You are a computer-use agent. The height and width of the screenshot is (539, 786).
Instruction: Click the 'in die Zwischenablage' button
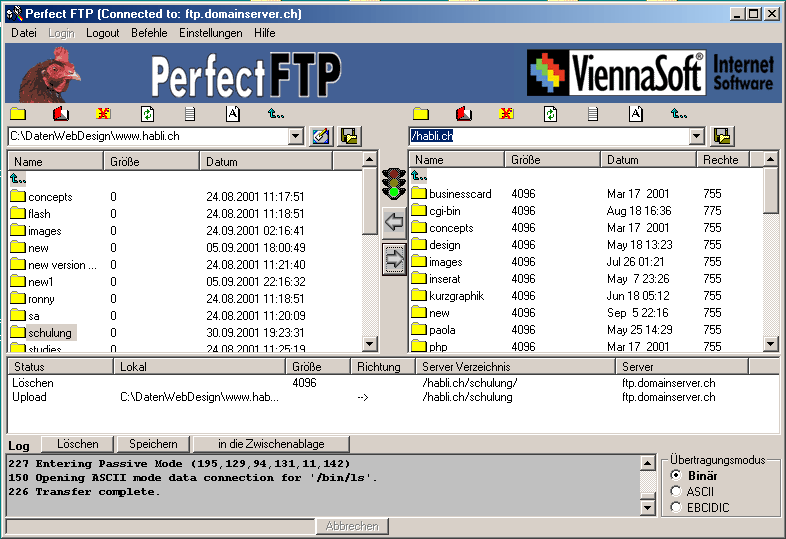click(x=272, y=444)
